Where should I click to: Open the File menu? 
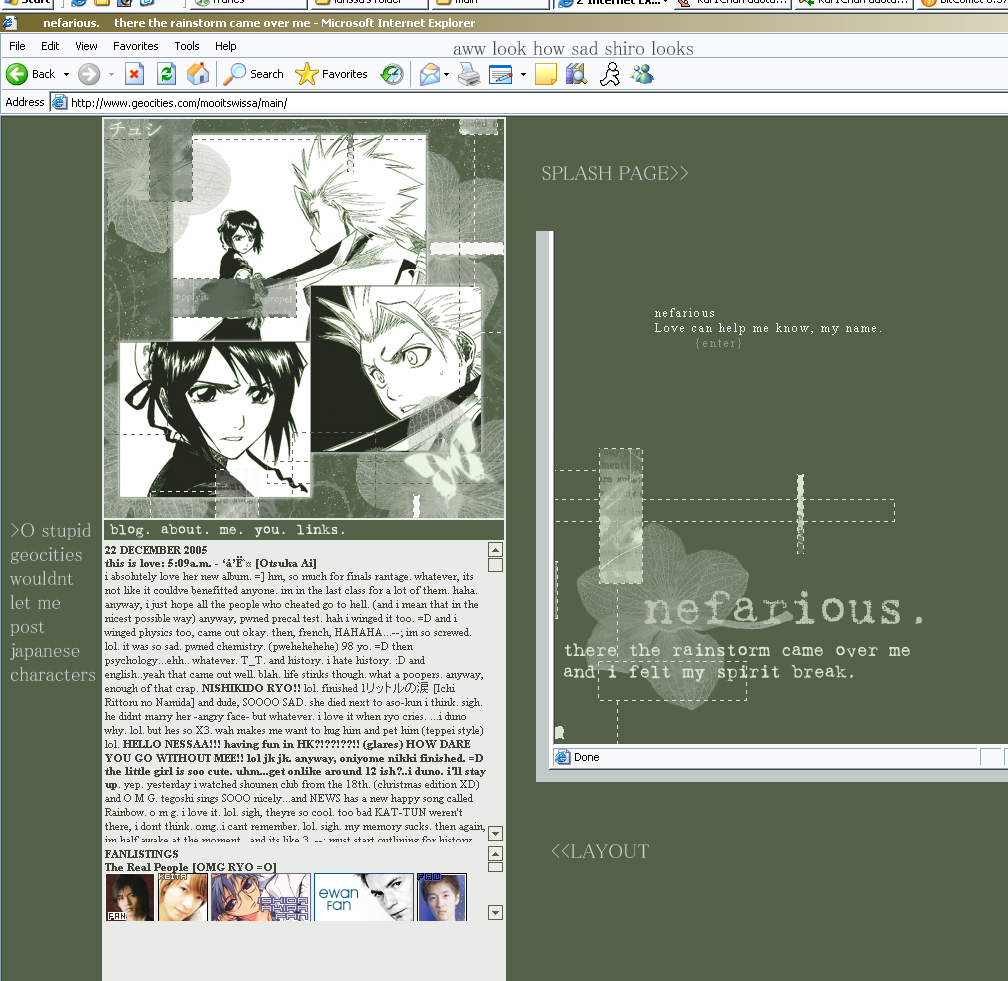17,46
